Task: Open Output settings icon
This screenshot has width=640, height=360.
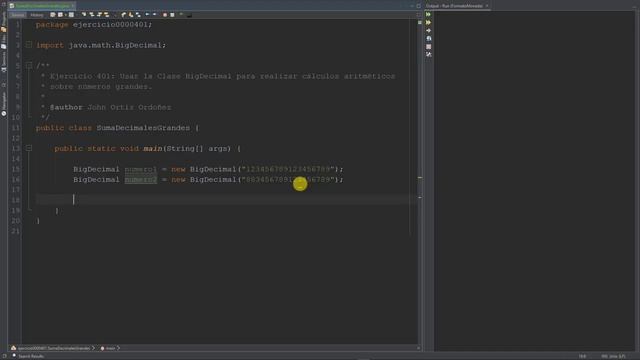Action: pyautogui.click(x=429, y=54)
